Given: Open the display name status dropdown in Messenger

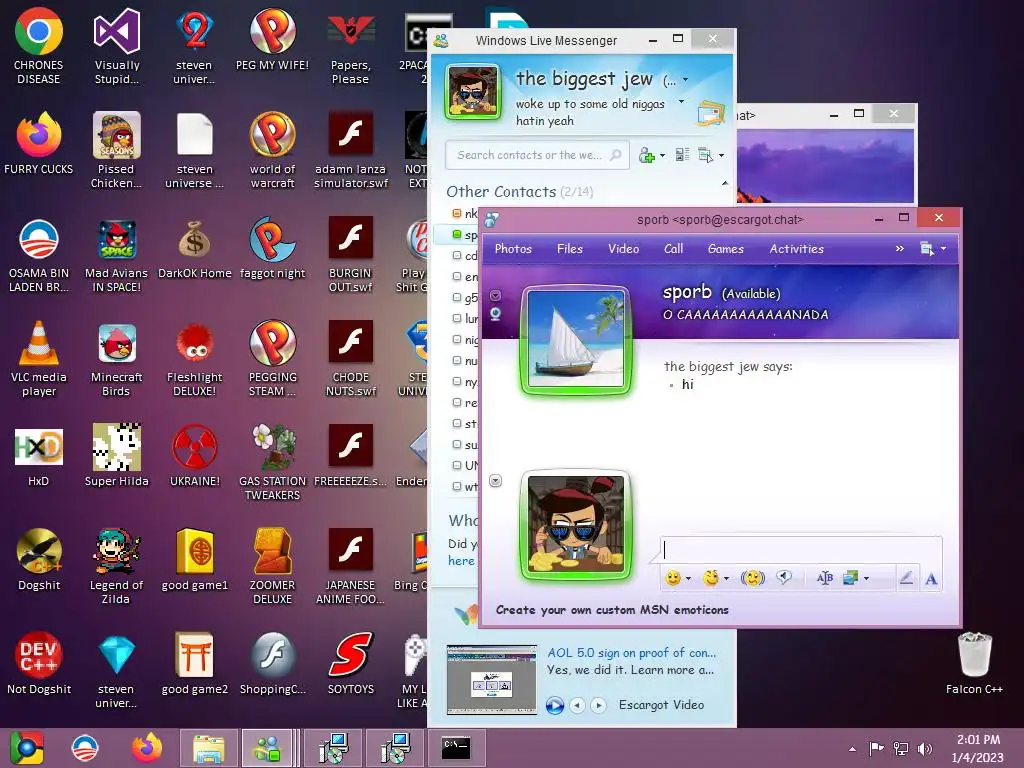Looking at the screenshot, I should 685,80.
